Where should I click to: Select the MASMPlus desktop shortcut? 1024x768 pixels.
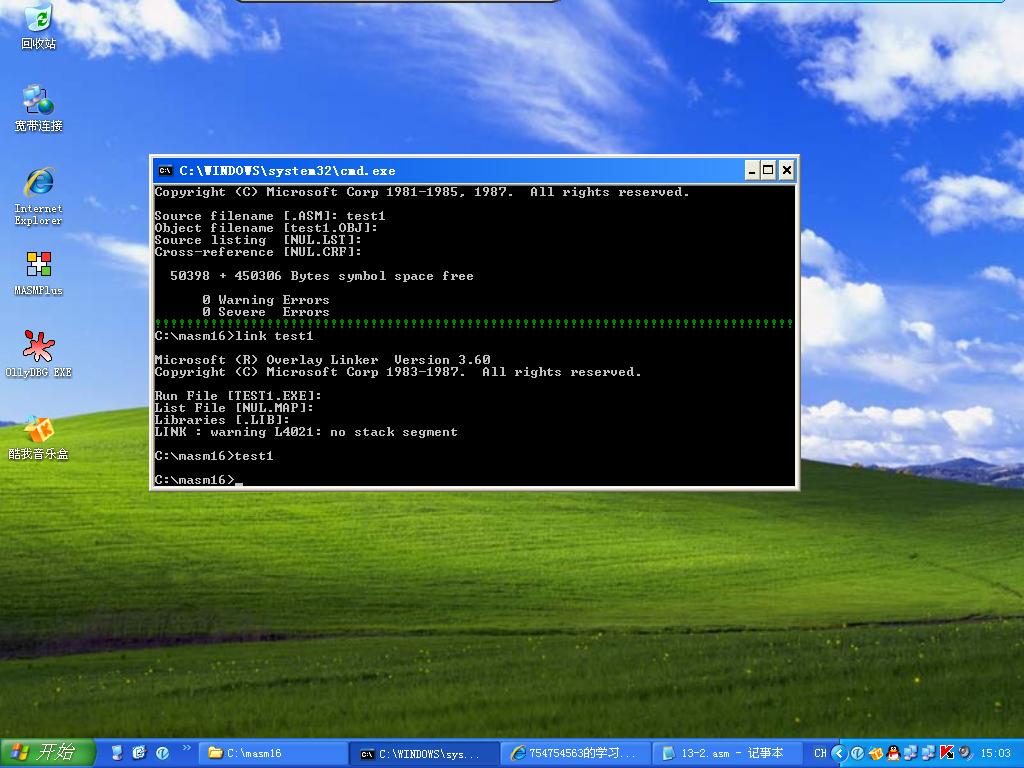38,273
